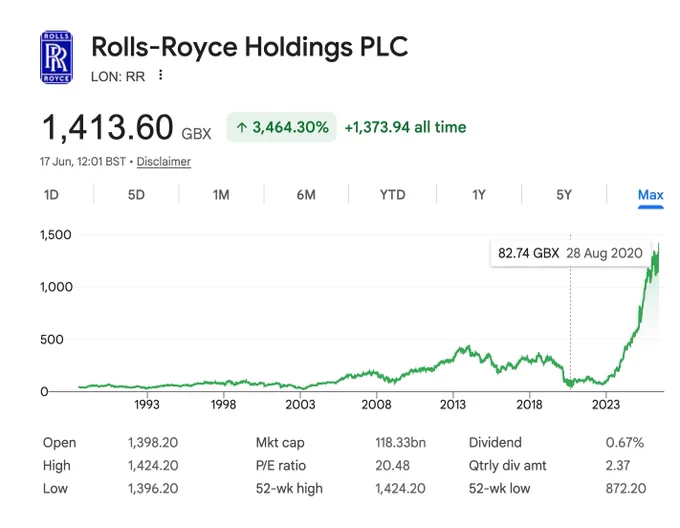Viewport: 680px width, 528px height.
Task: Click the +1,373.94 all time change text
Action: 405,127
